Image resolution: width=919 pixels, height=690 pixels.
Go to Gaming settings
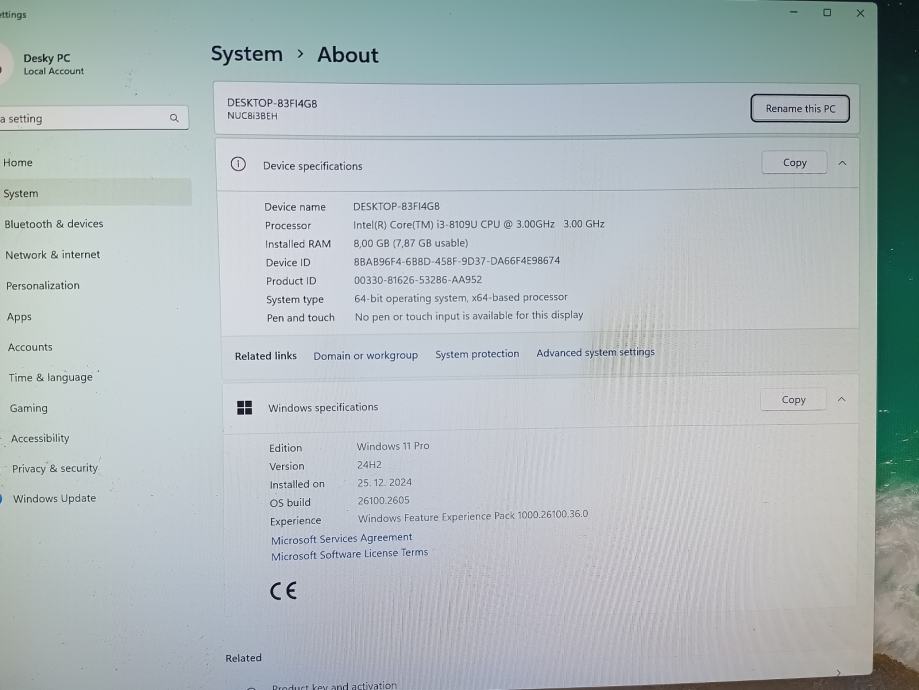pos(29,408)
